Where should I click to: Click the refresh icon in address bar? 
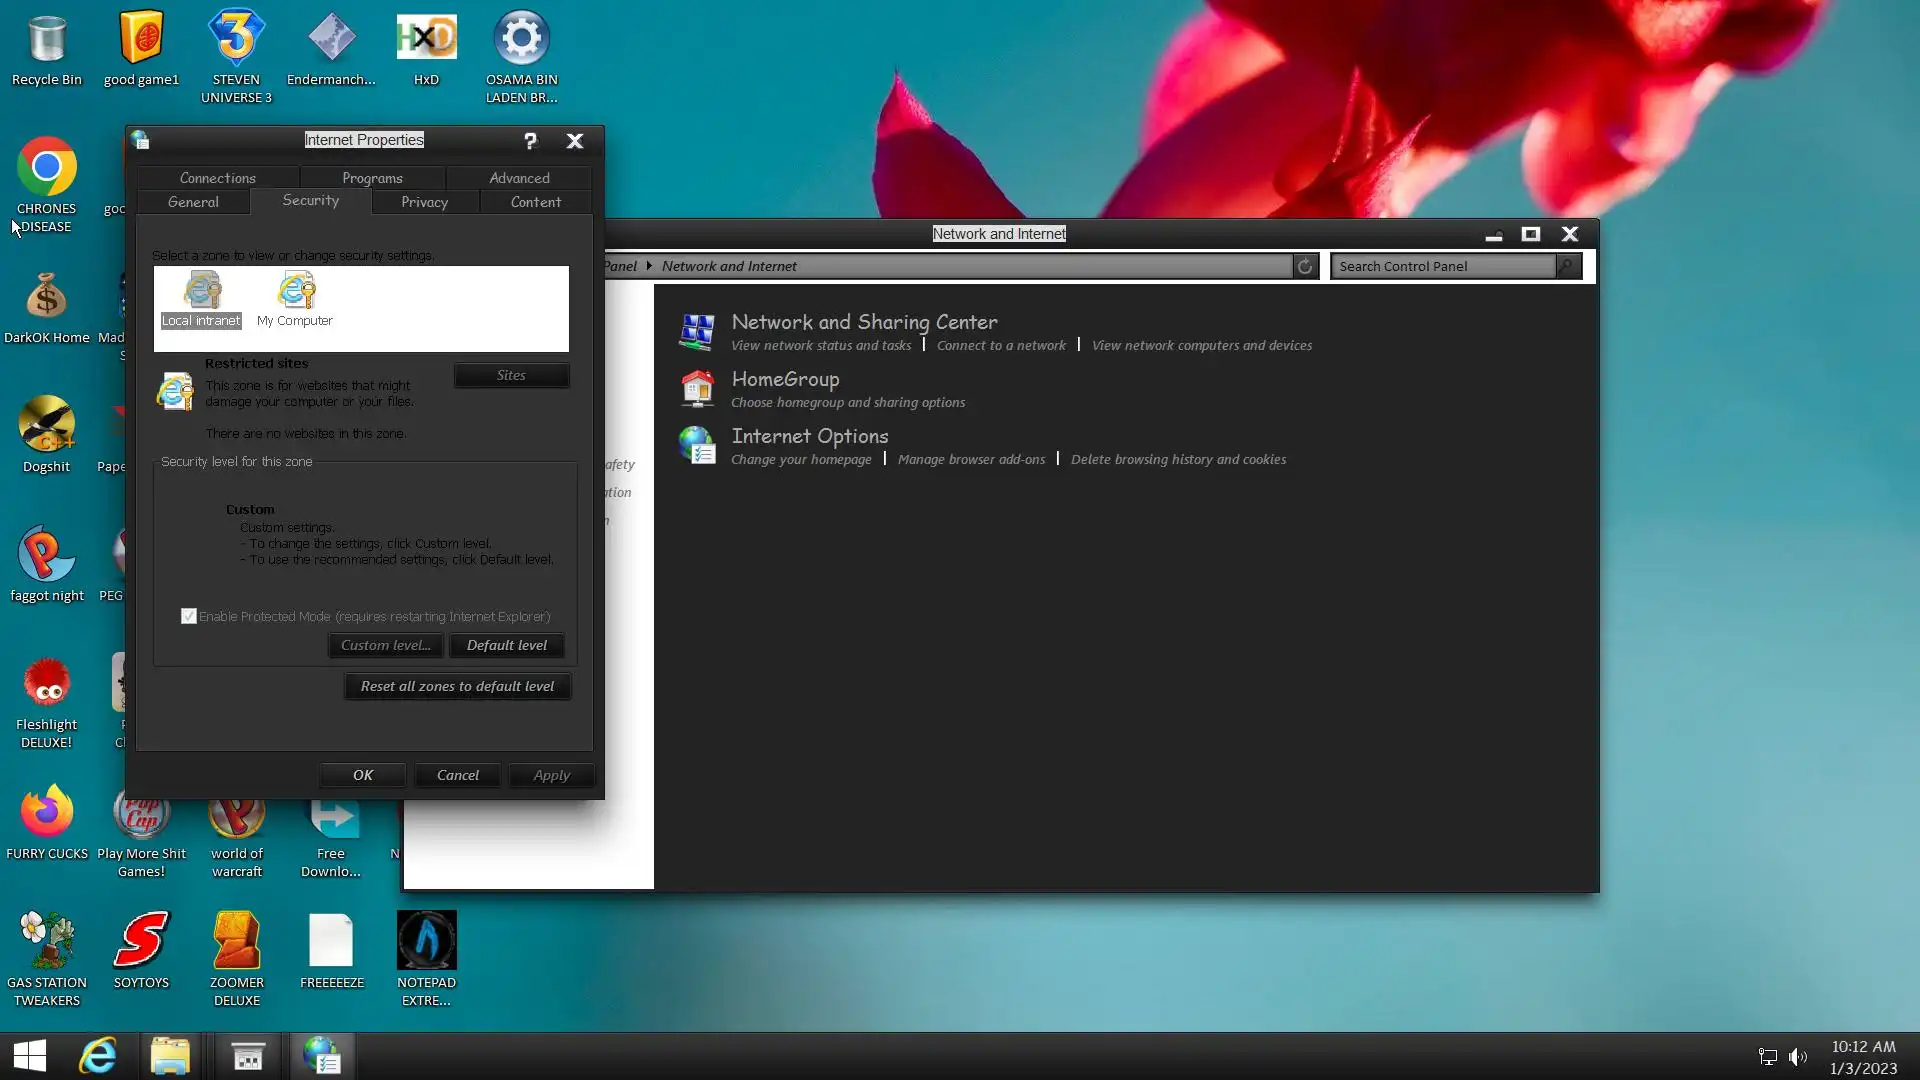[x=1305, y=266]
